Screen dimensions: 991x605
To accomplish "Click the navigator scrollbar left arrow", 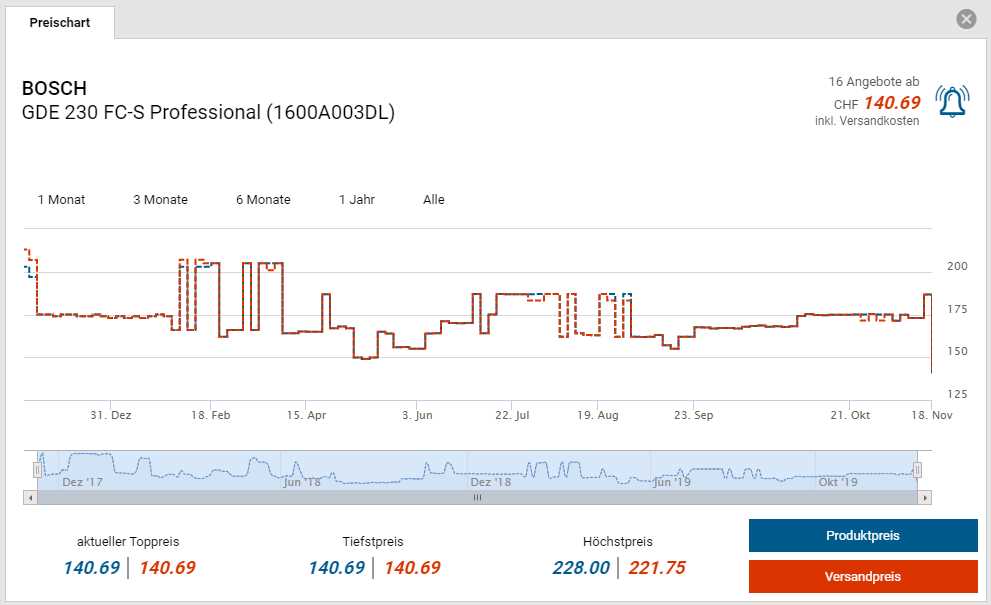I will click(x=30, y=497).
